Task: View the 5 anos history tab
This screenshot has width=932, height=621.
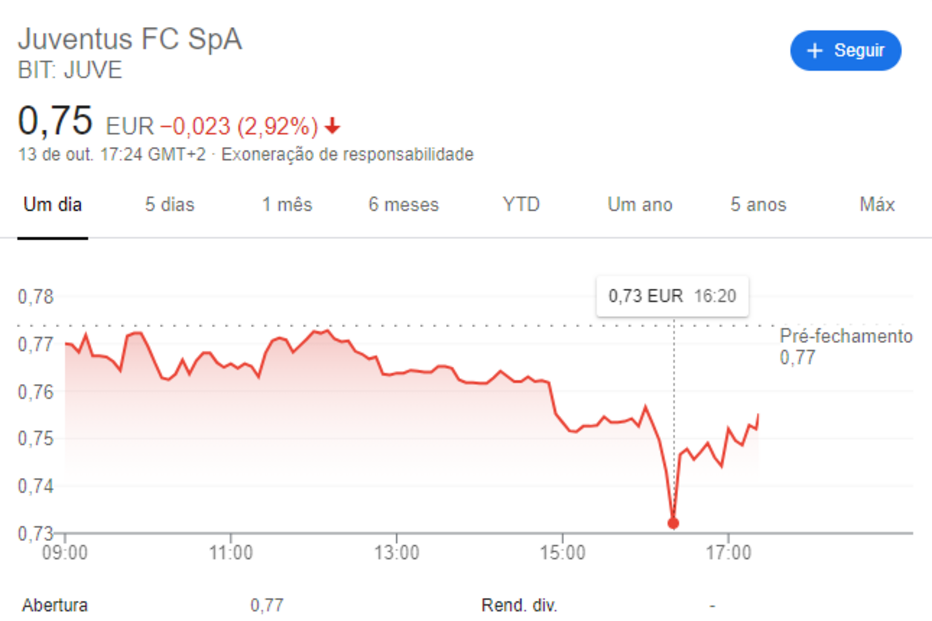Action: 758,205
